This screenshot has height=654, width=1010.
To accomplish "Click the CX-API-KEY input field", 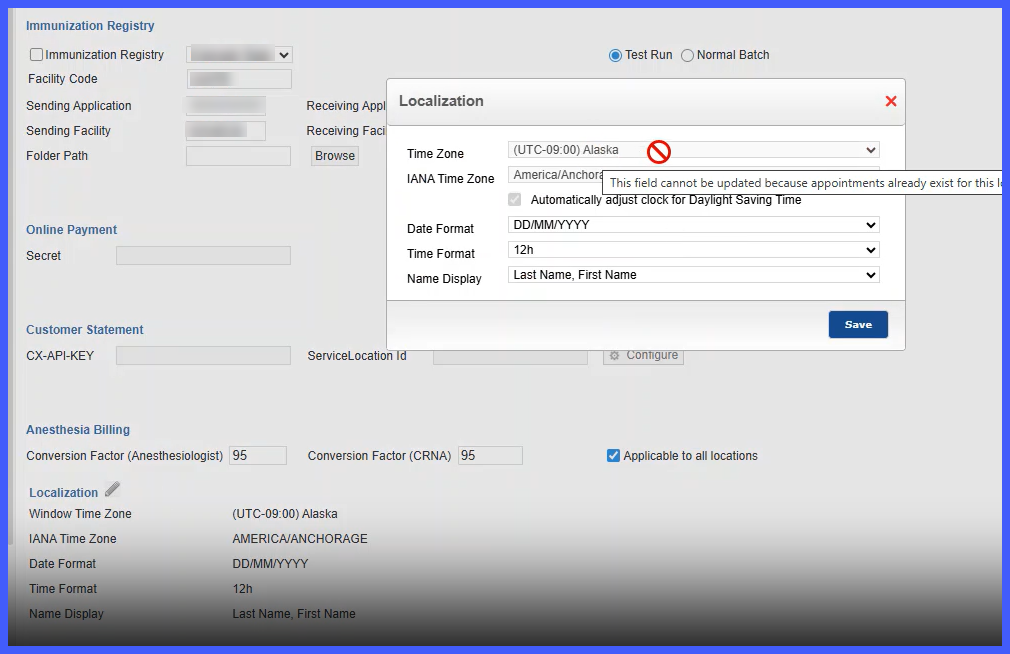I will point(204,356).
